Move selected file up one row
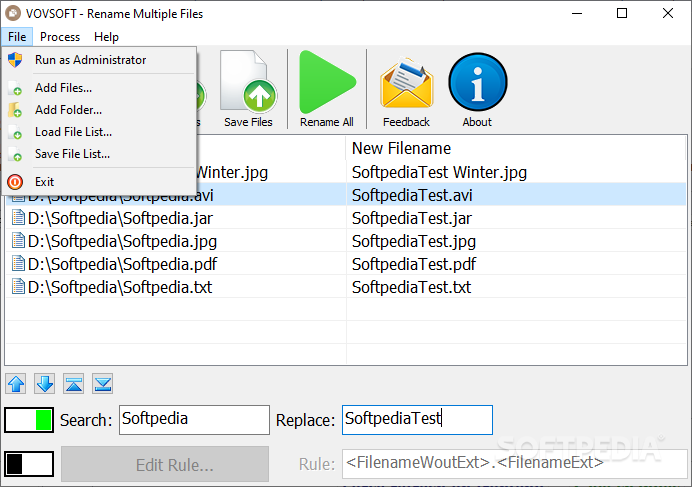692x487 pixels. point(16,384)
